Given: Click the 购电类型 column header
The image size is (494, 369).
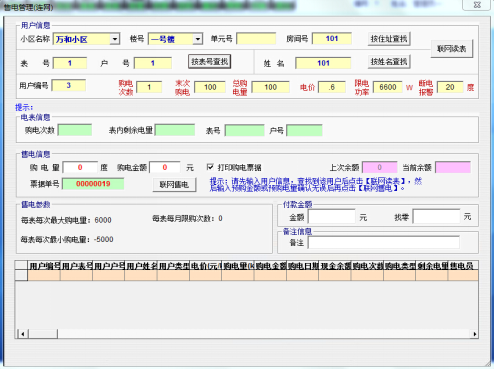Looking at the screenshot, I should 400,266.
